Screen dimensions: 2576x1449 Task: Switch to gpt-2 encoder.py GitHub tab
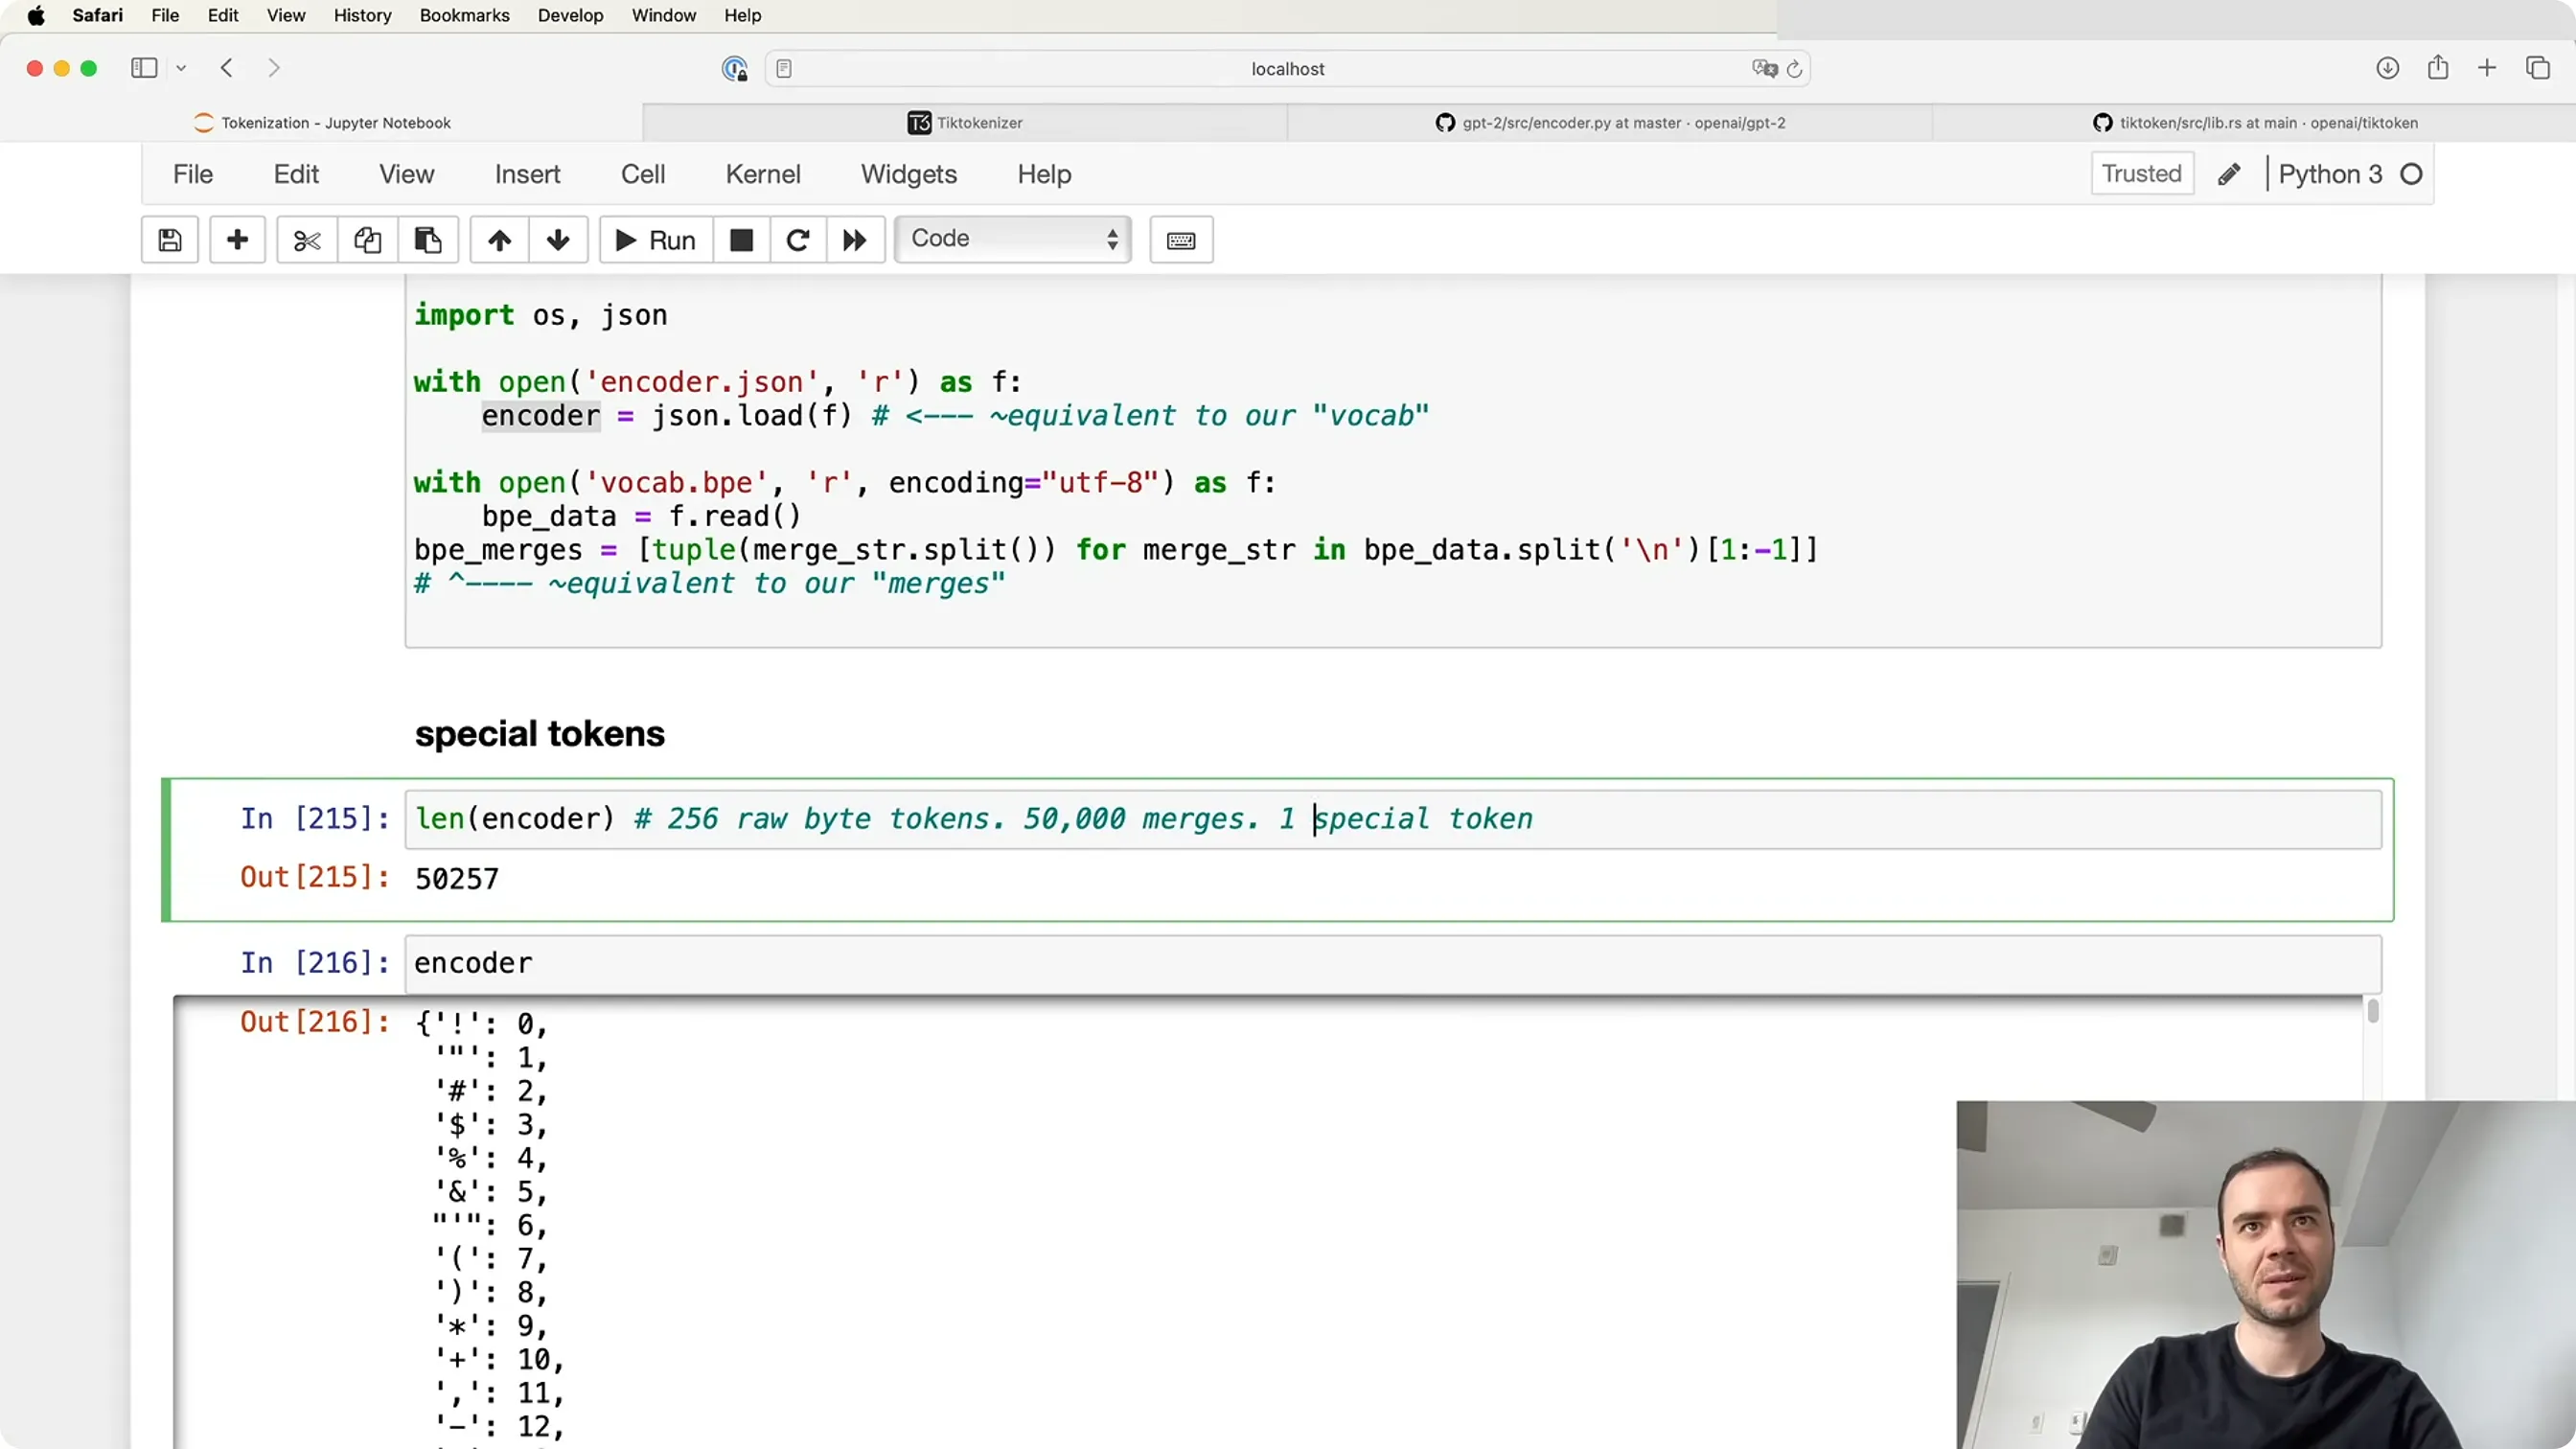pyautogui.click(x=1610, y=123)
